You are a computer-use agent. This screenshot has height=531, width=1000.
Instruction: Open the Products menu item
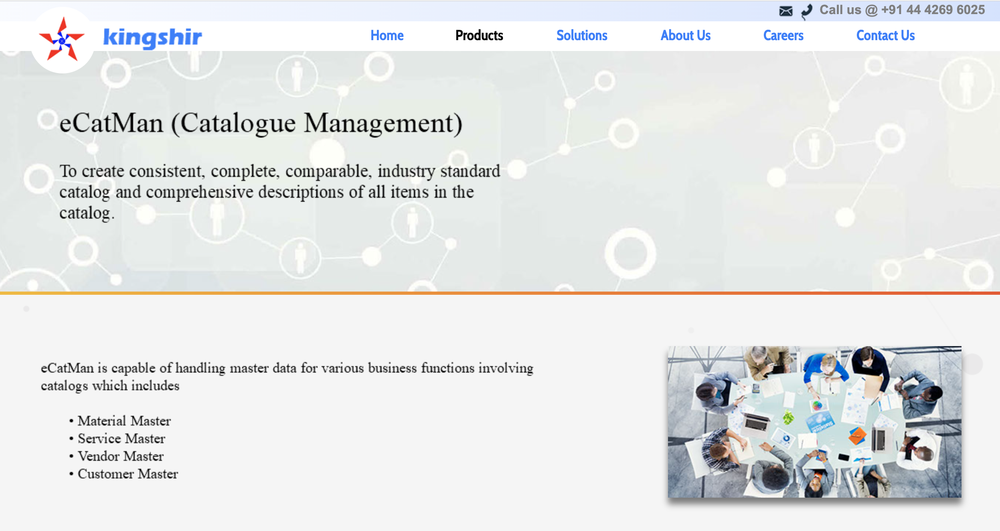click(x=479, y=36)
